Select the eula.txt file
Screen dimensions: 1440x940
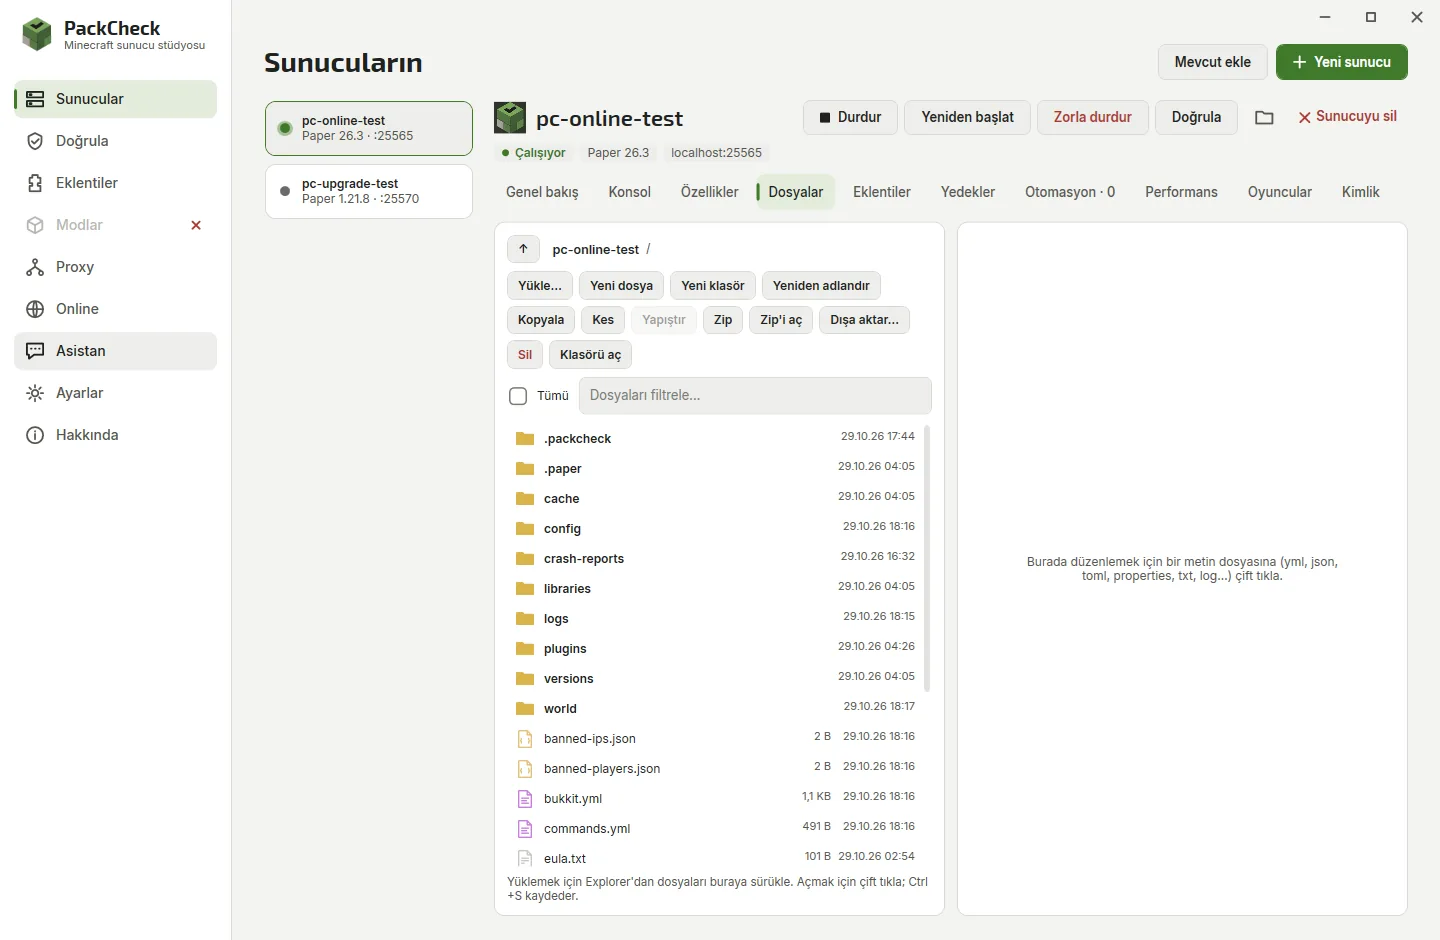(x=715, y=858)
